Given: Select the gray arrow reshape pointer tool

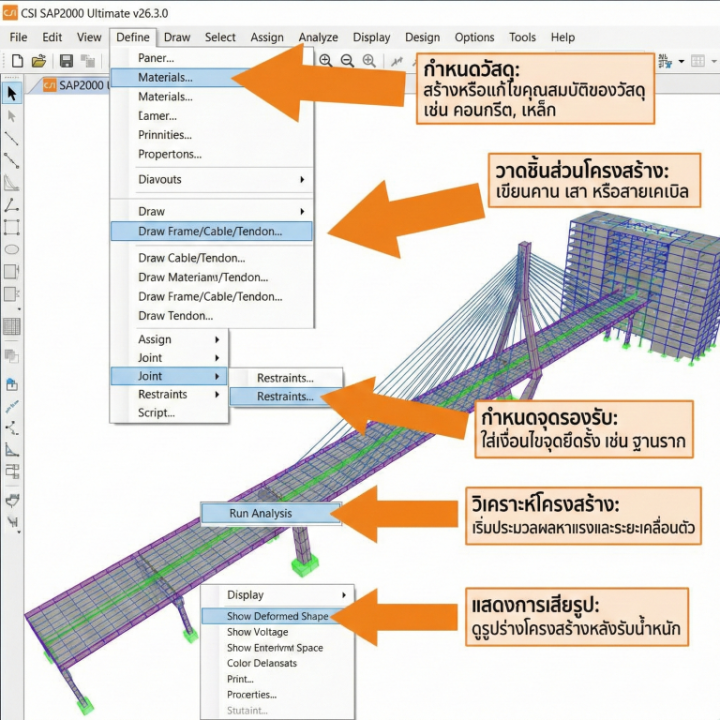Looking at the screenshot, I should [11, 116].
